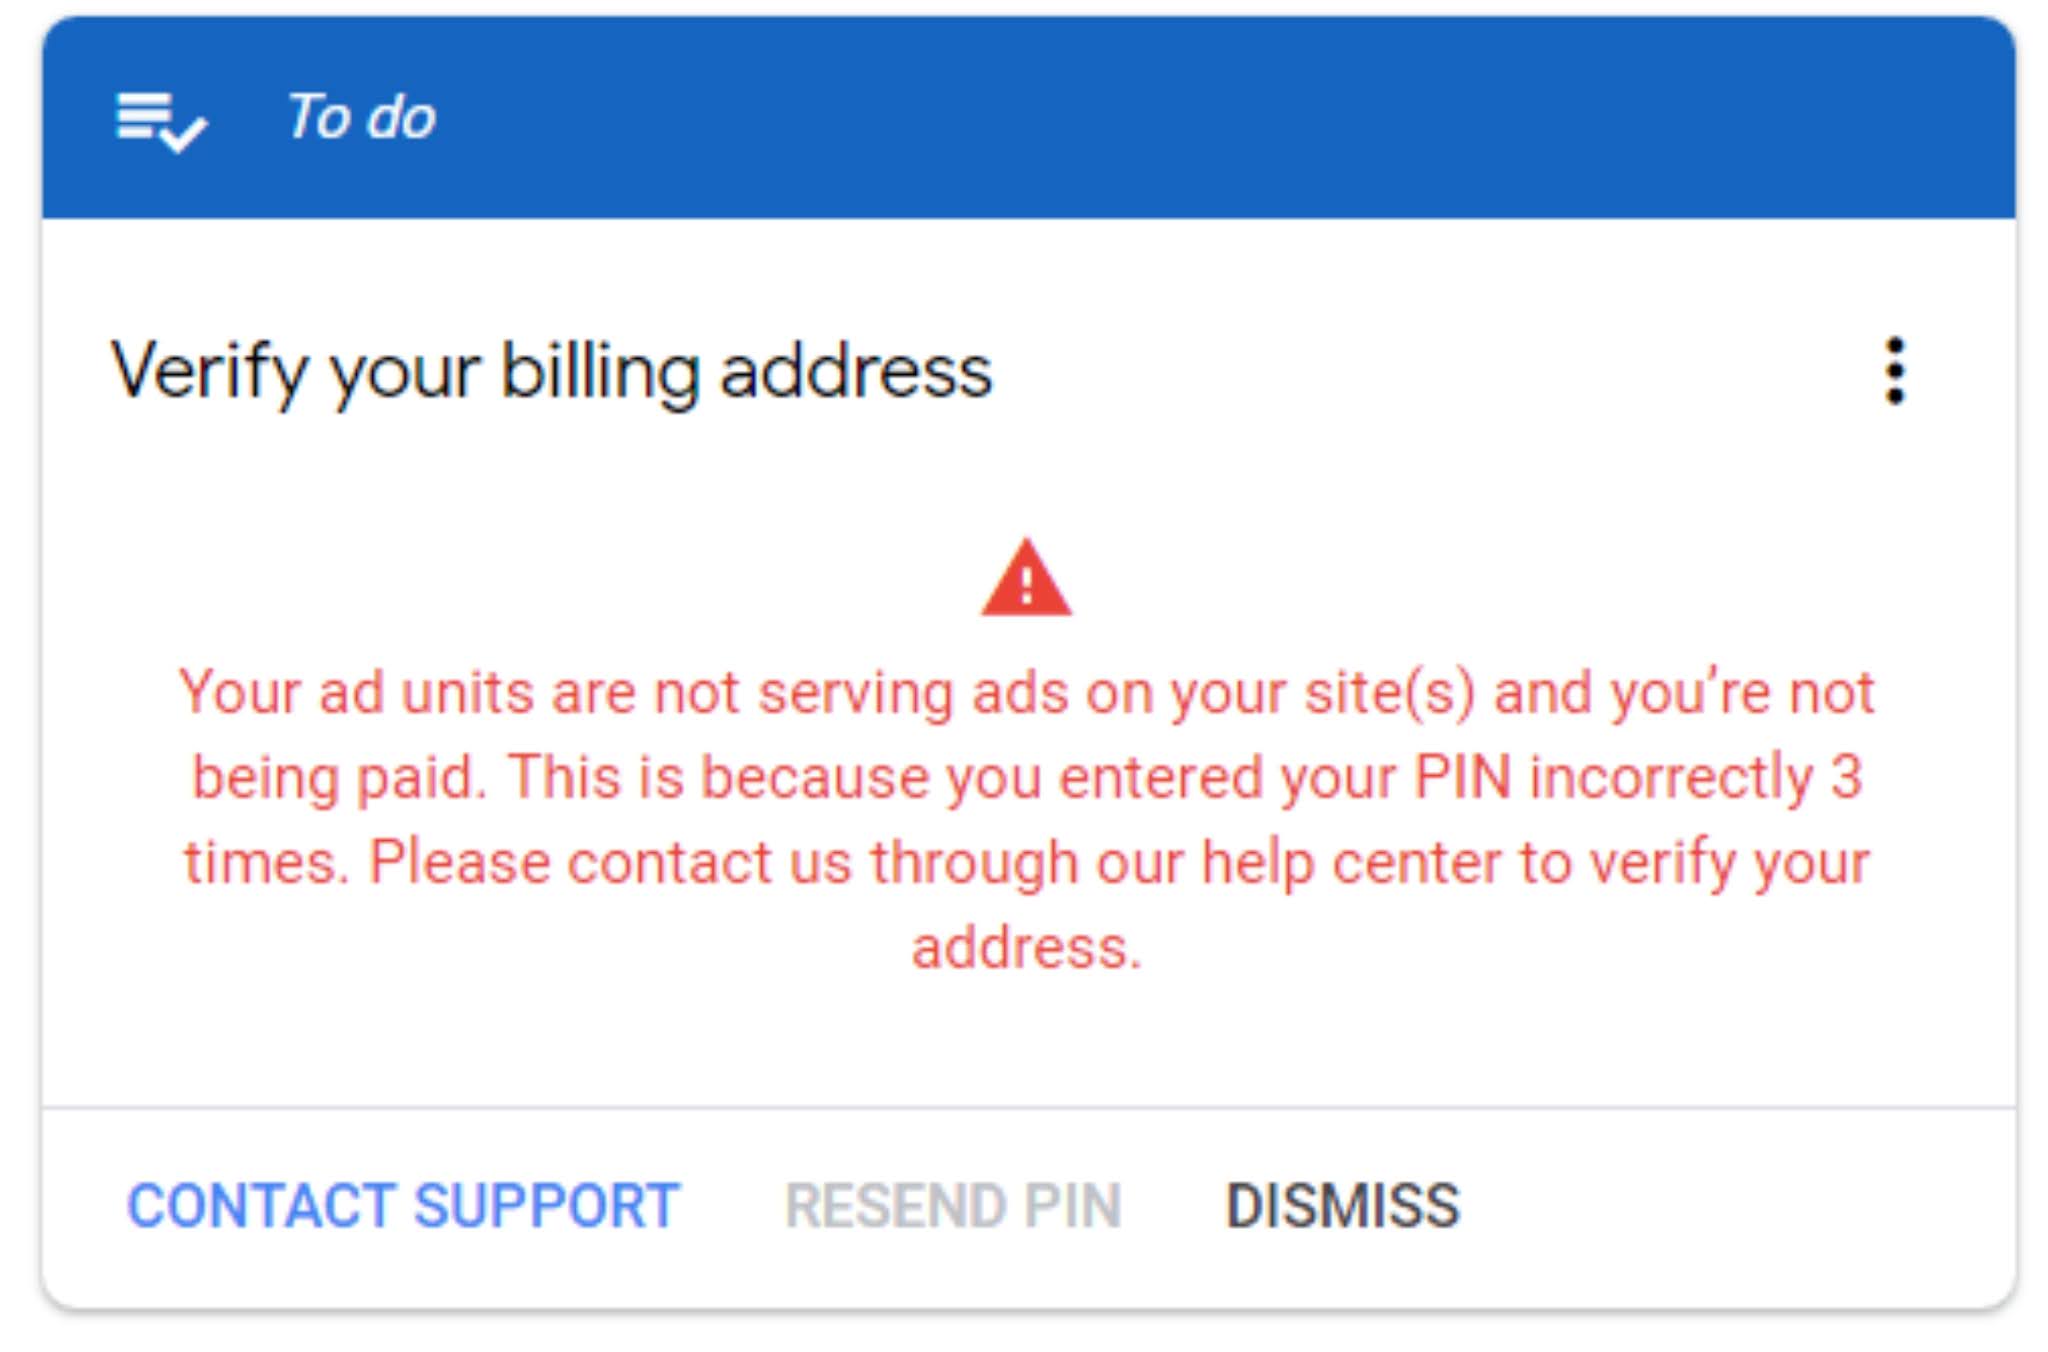
Task: Click the 'To do' header title
Action: tap(360, 117)
